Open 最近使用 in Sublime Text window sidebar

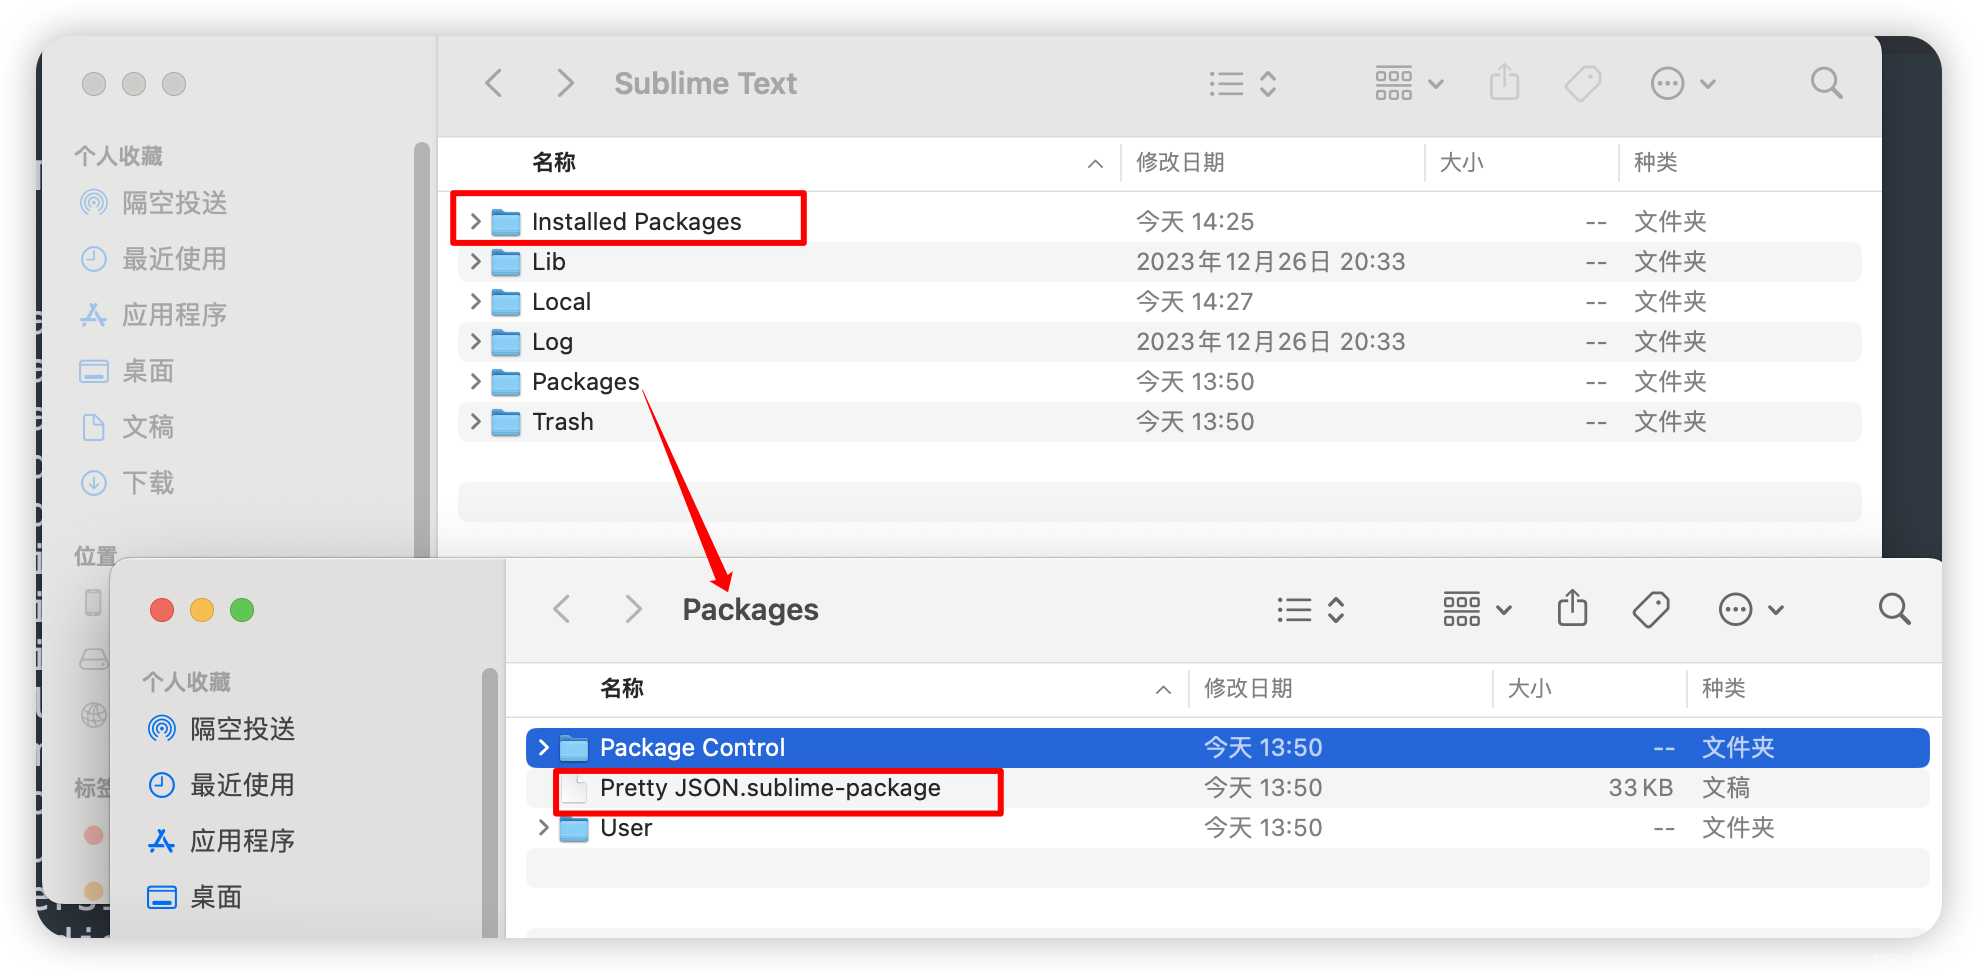[154, 259]
